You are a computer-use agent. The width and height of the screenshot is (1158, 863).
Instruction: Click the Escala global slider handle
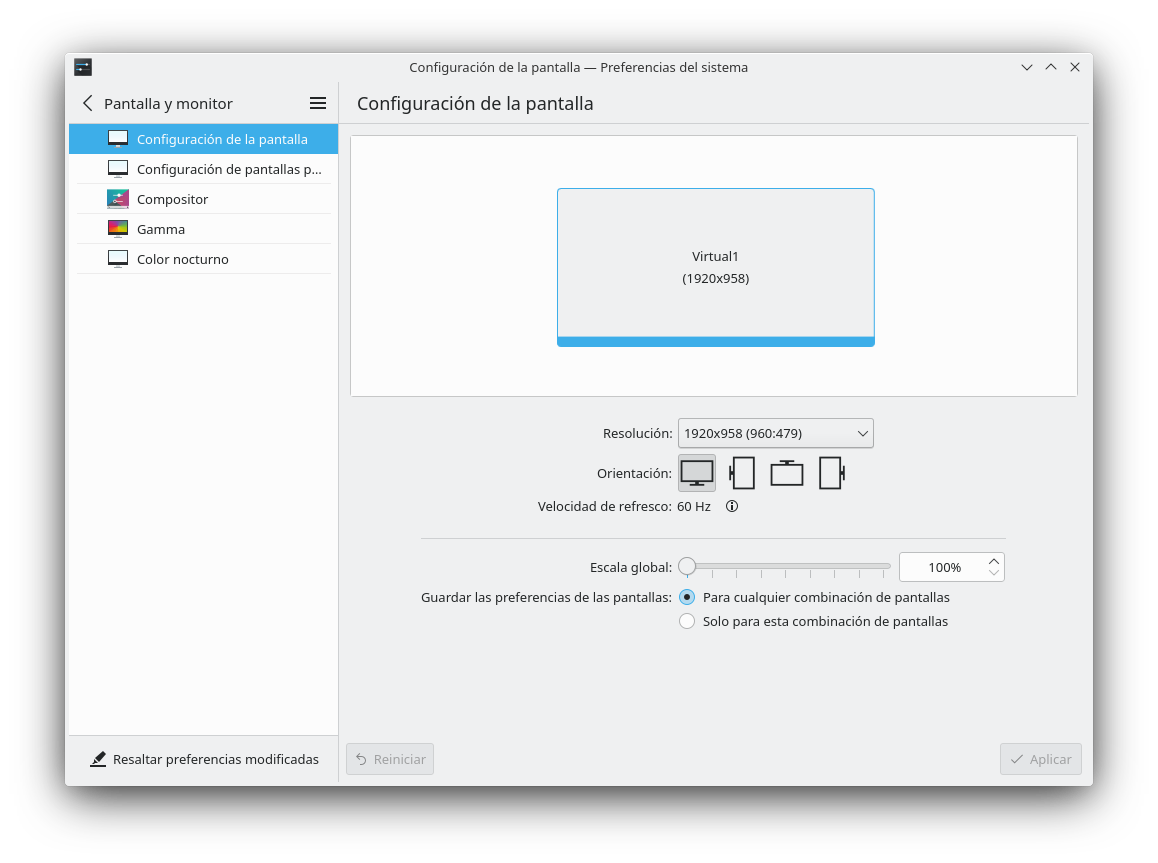687,567
